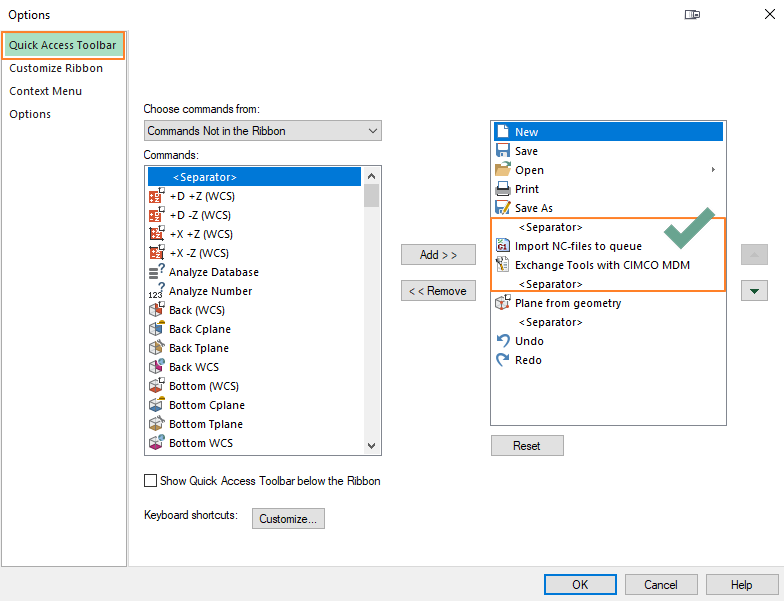
Task: Click the Back (WCS) icon
Action: tap(156, 310)
